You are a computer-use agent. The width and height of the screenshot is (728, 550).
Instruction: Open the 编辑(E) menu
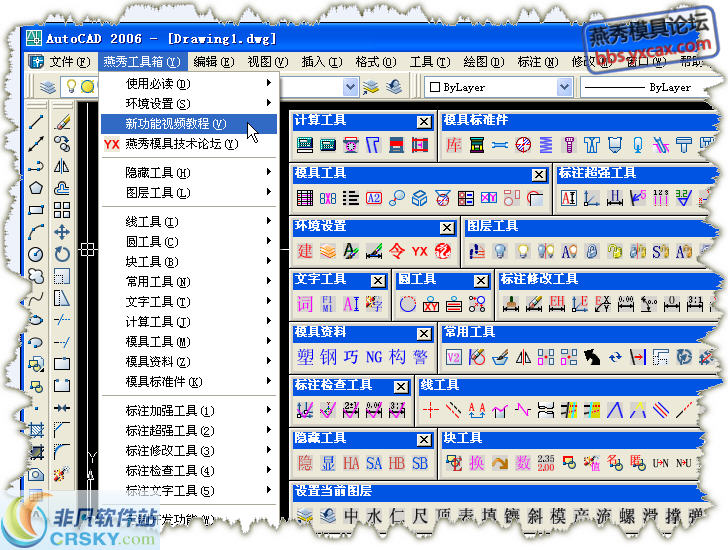click(214, 62)
